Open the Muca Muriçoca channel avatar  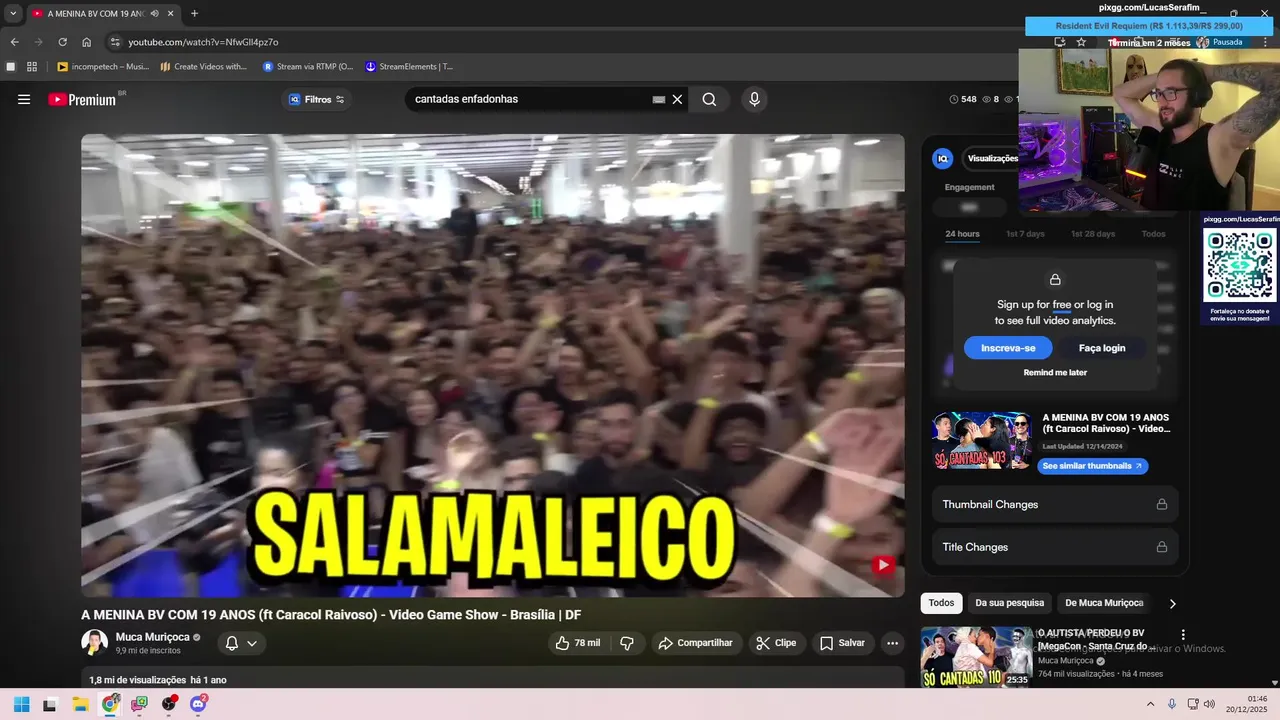click(94, 643)
